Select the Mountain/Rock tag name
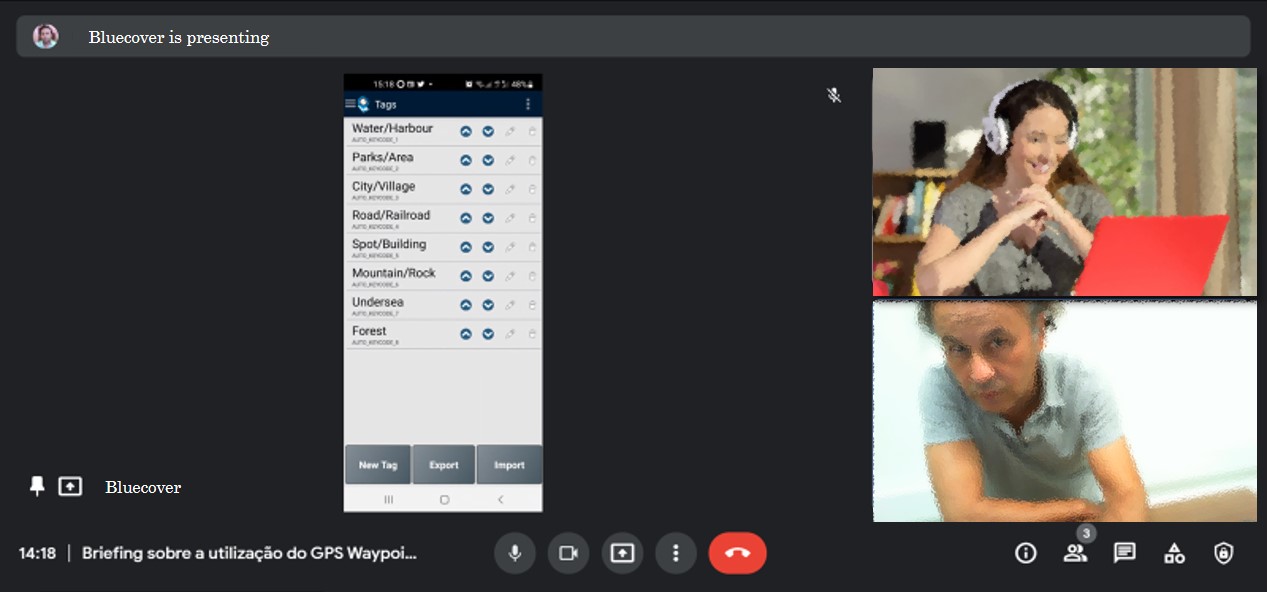 click(394, 273)
